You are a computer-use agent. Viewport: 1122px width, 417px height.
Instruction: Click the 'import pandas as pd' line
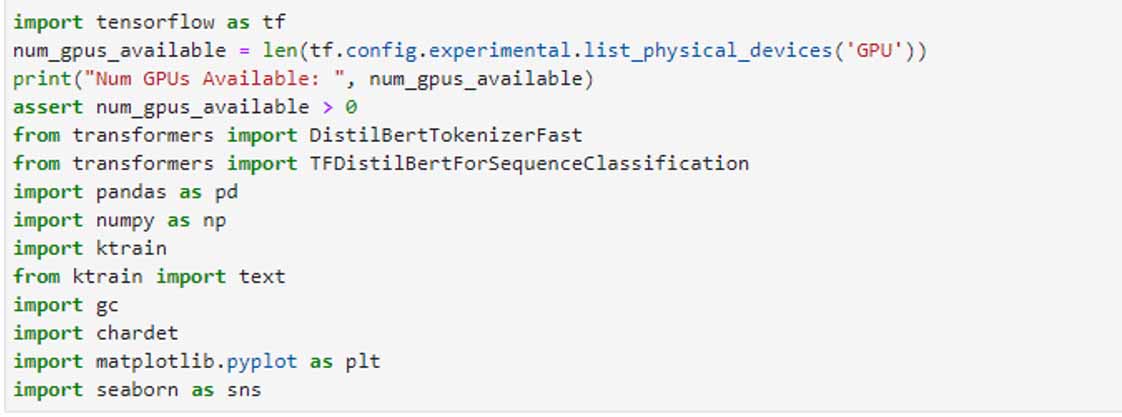(125, 191)
